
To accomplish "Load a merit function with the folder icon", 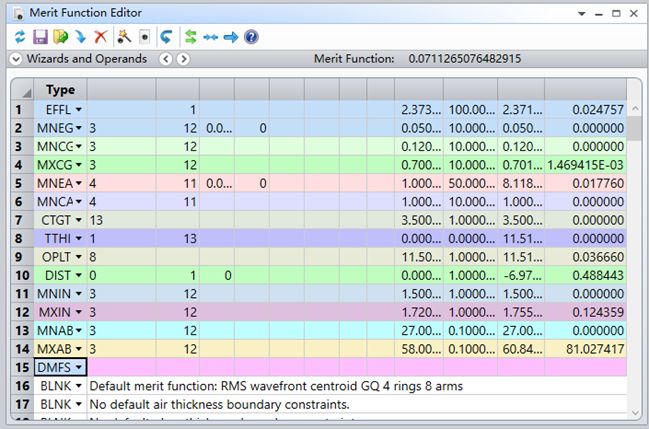I will click(x=60, y=37).
